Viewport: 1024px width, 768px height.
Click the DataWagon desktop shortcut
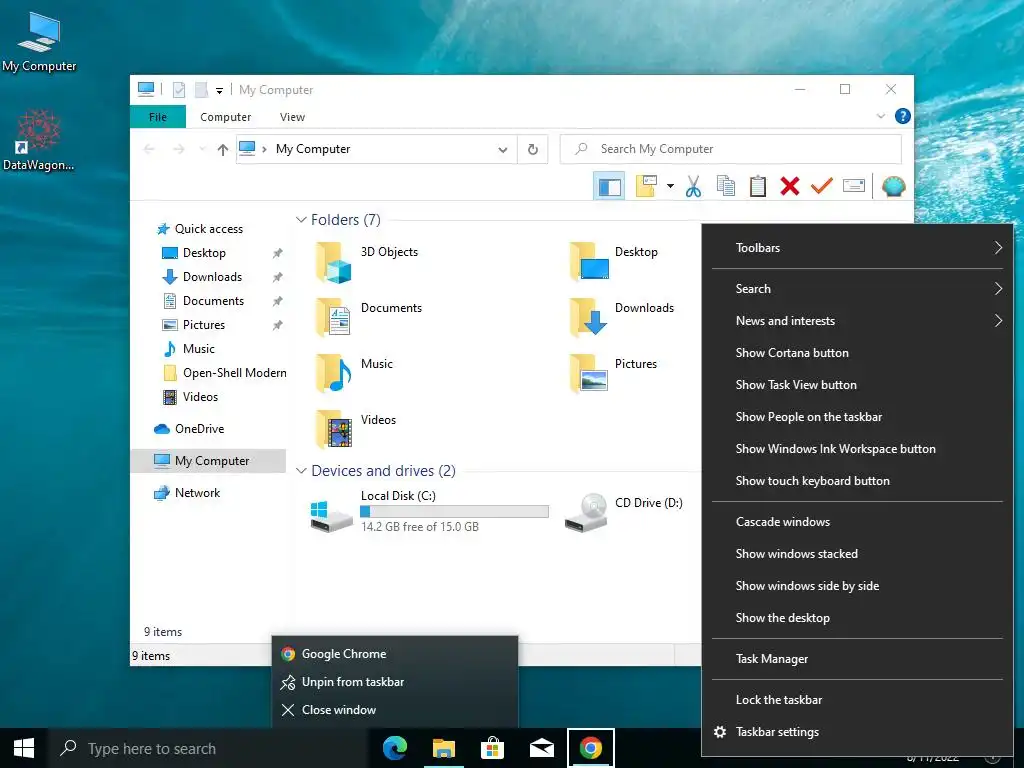[x=39, y=140]
